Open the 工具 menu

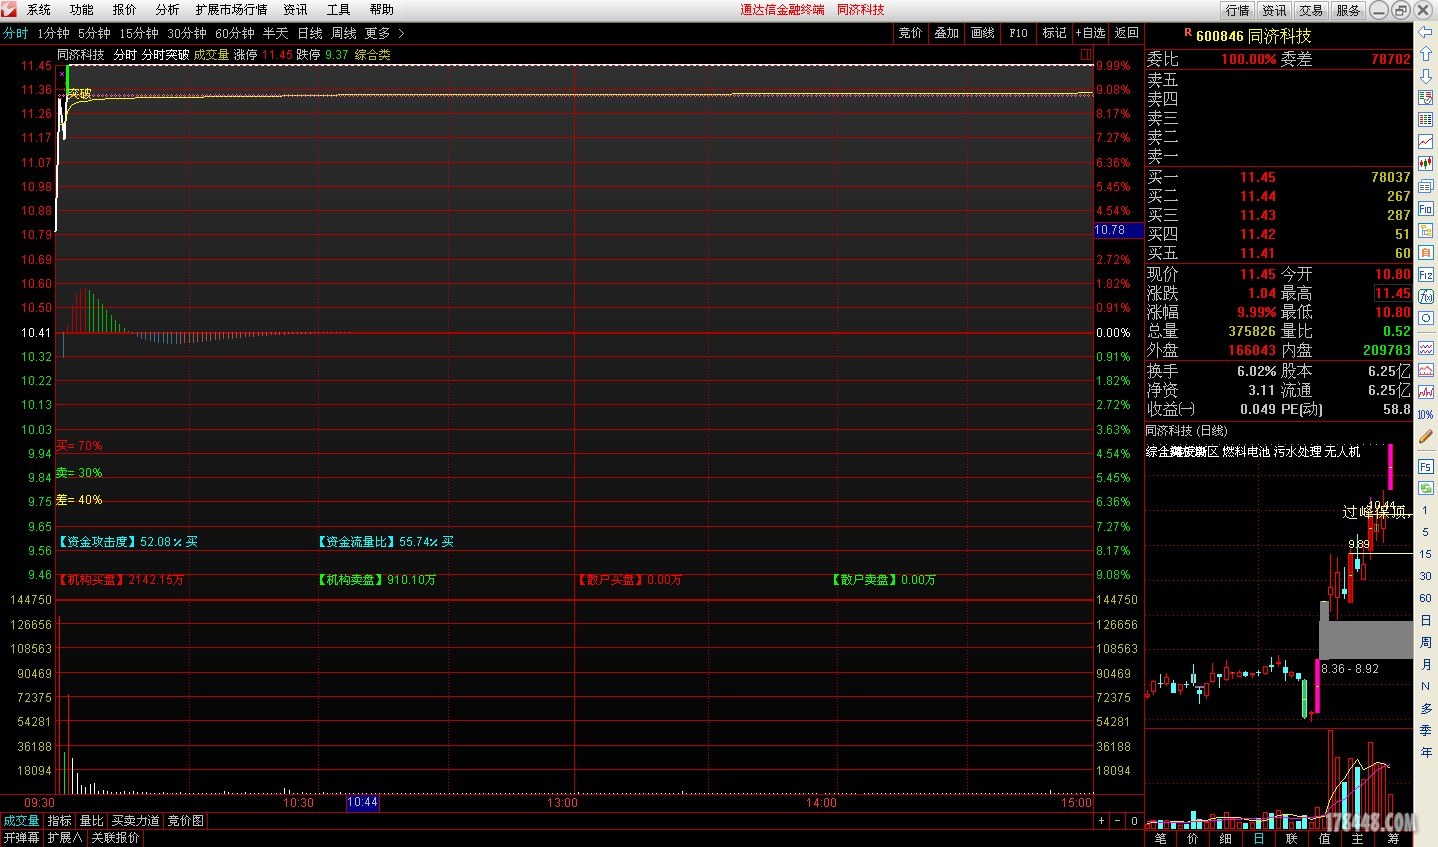click(339, 9)
